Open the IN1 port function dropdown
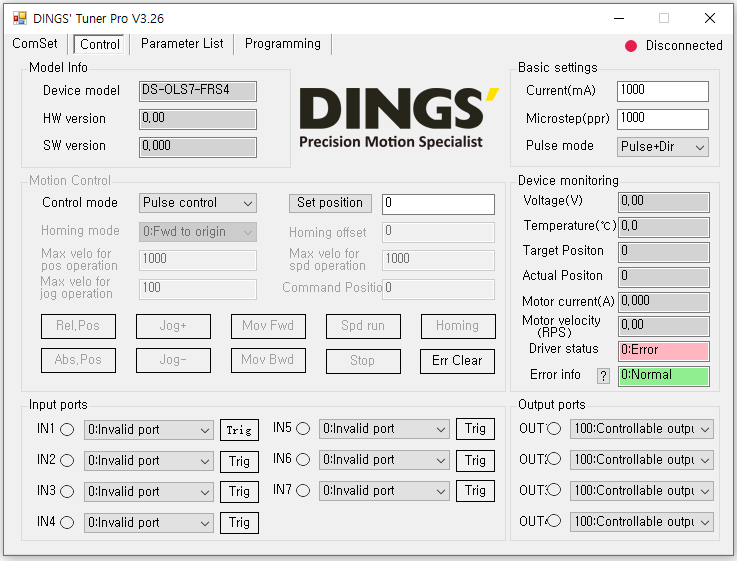This screenshot has height=561, width=737. pyautogui.click(x=149, y=430)
